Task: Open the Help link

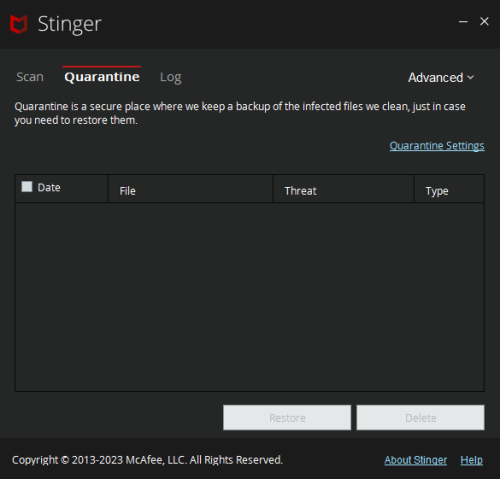Action: tap(471, 460)
